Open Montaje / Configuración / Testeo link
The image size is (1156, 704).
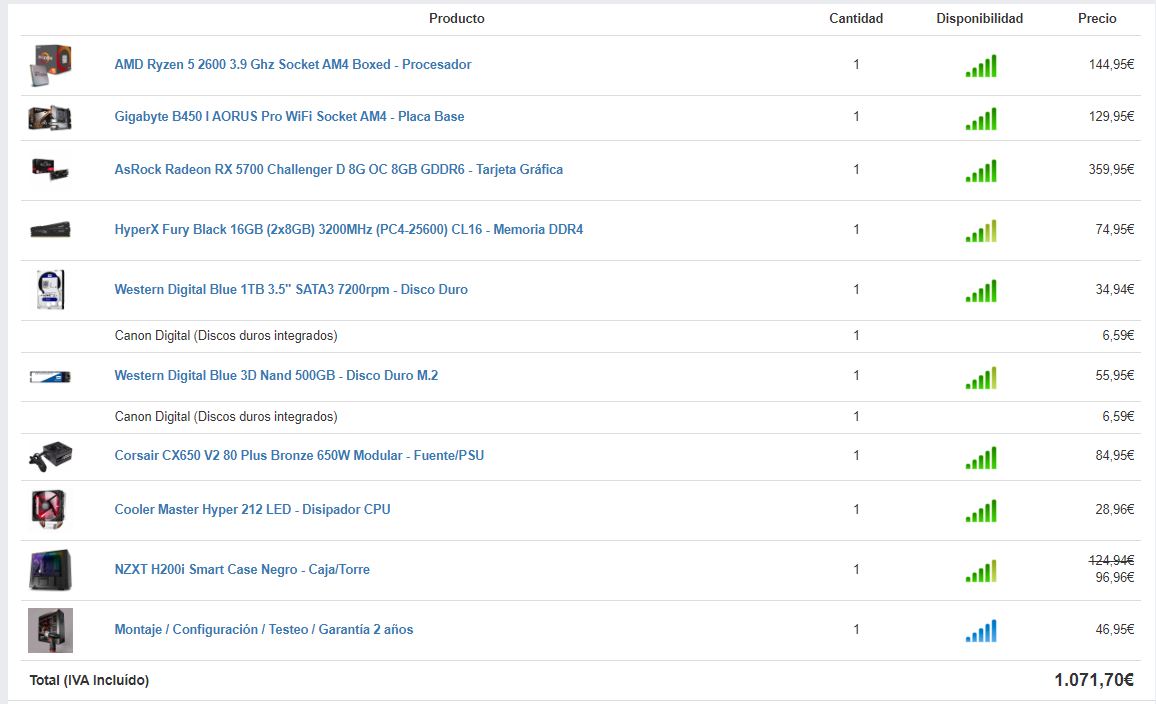264,630
